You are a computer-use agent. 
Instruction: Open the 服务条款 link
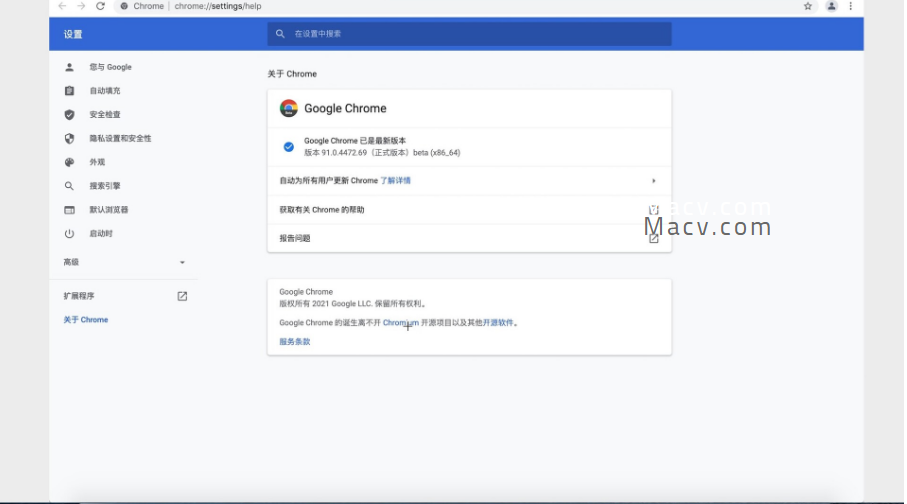[x=294, y=341]
